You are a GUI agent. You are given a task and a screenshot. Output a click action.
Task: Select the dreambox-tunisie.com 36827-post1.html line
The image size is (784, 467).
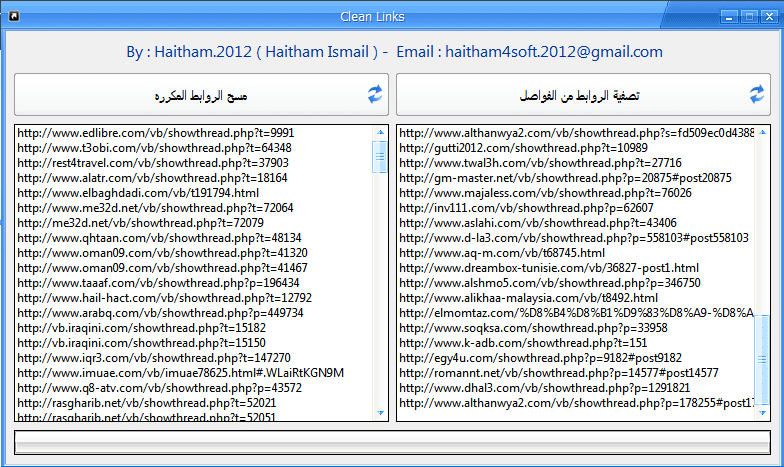tap(549, 268)
